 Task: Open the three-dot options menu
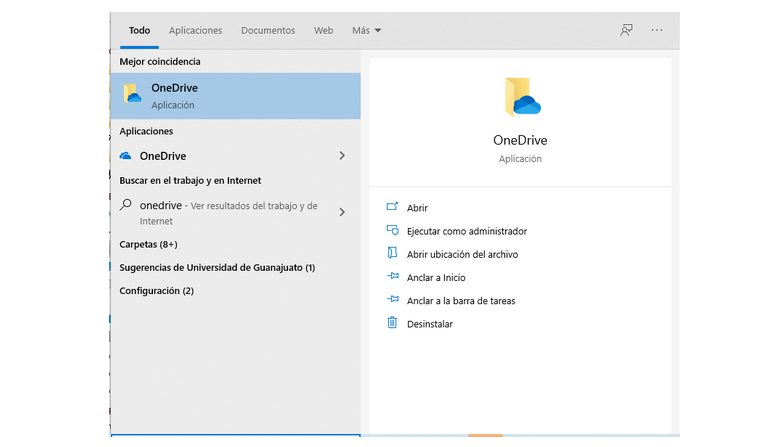[657, 30]
